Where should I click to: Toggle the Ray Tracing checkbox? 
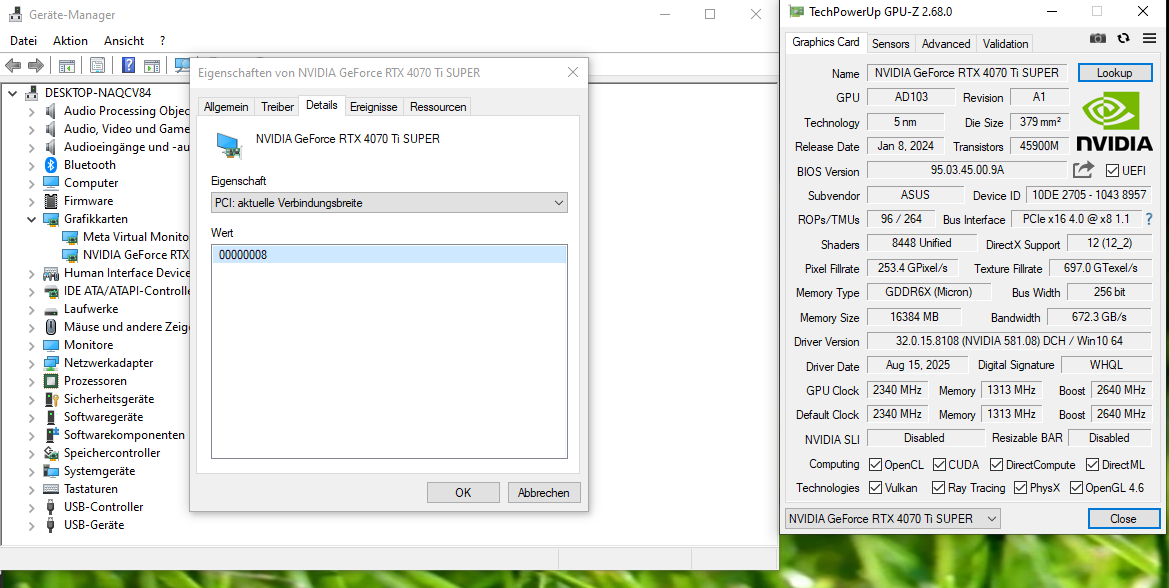pos(939,488)
